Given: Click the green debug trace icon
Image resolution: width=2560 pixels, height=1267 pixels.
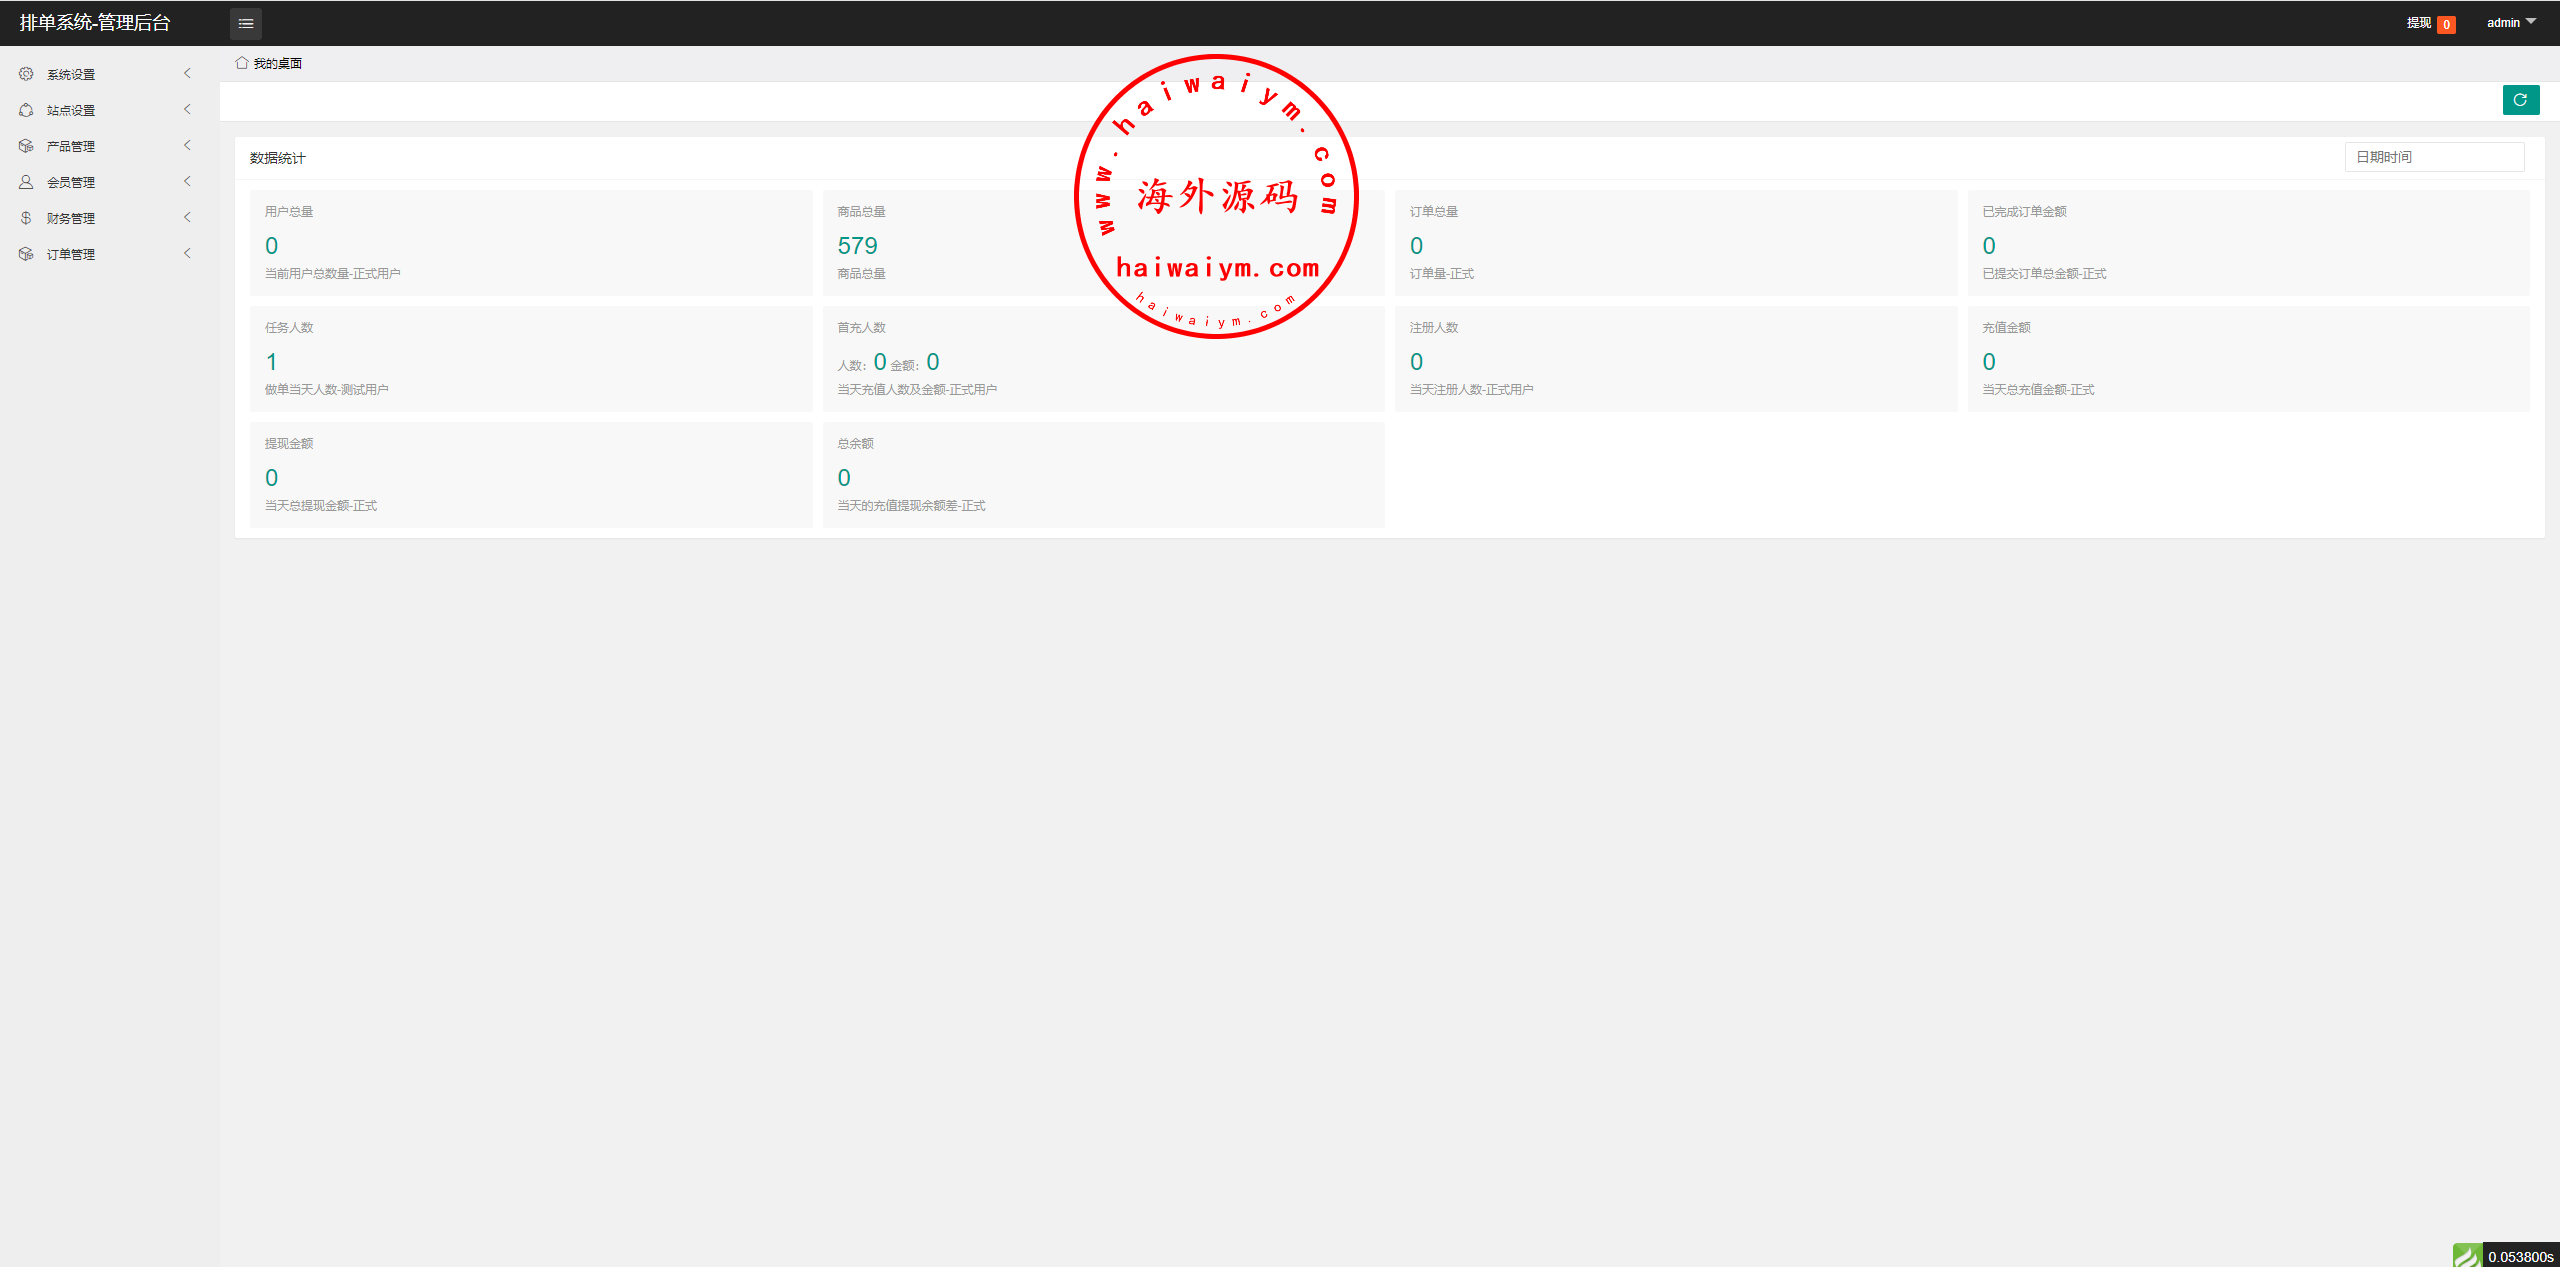Looking at the screenshot, I should (2467, 1255).
